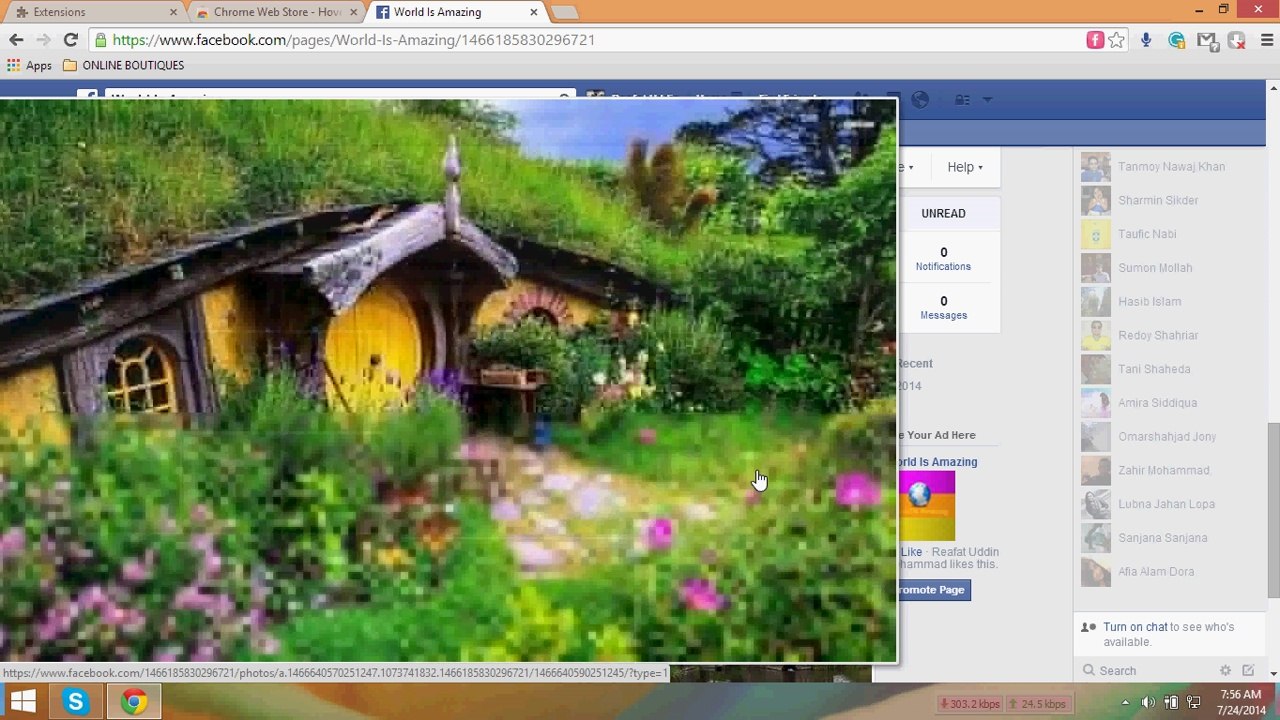
Task: Open Skype from the taskbar
Action: point(76,702)
